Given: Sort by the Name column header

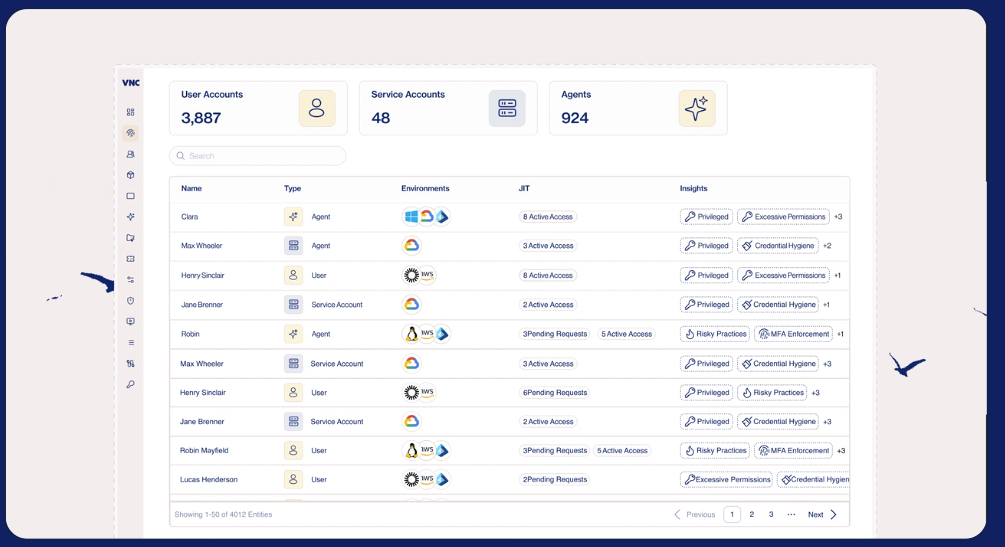Looking at the screenshot, I should click(191, 189).
